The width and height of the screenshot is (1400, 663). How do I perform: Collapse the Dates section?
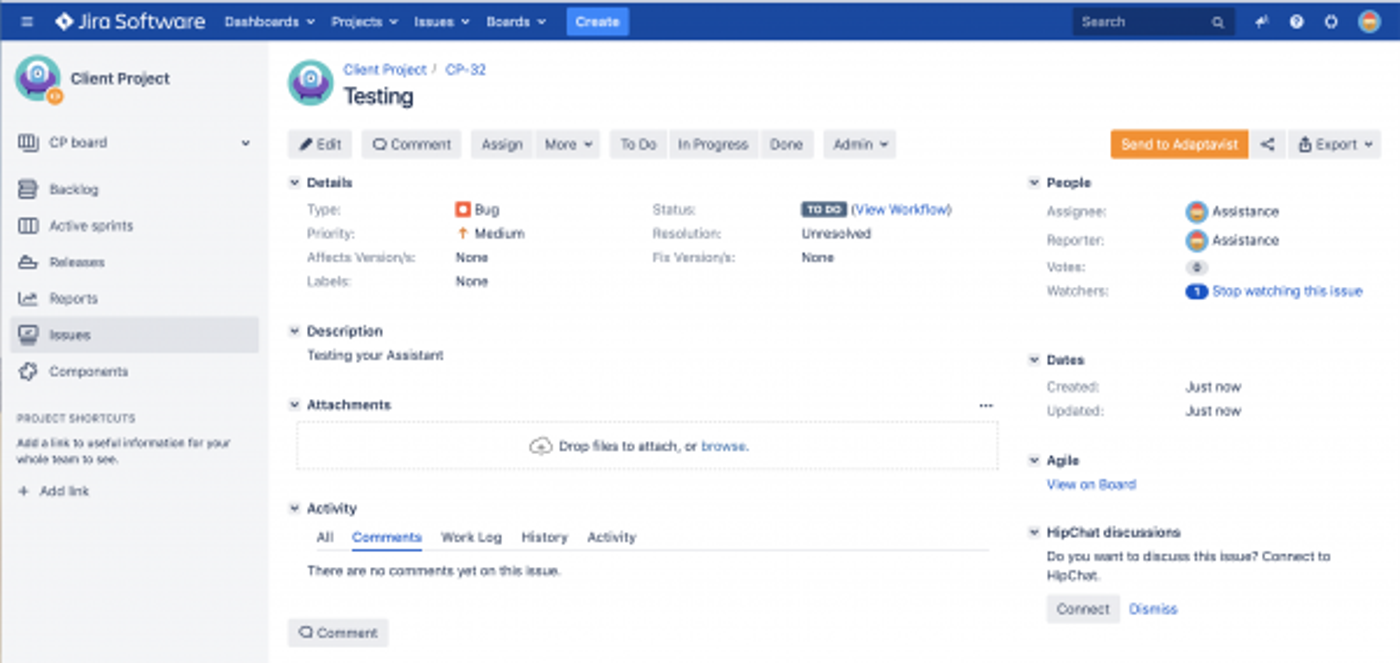[x=1034, y=360]
